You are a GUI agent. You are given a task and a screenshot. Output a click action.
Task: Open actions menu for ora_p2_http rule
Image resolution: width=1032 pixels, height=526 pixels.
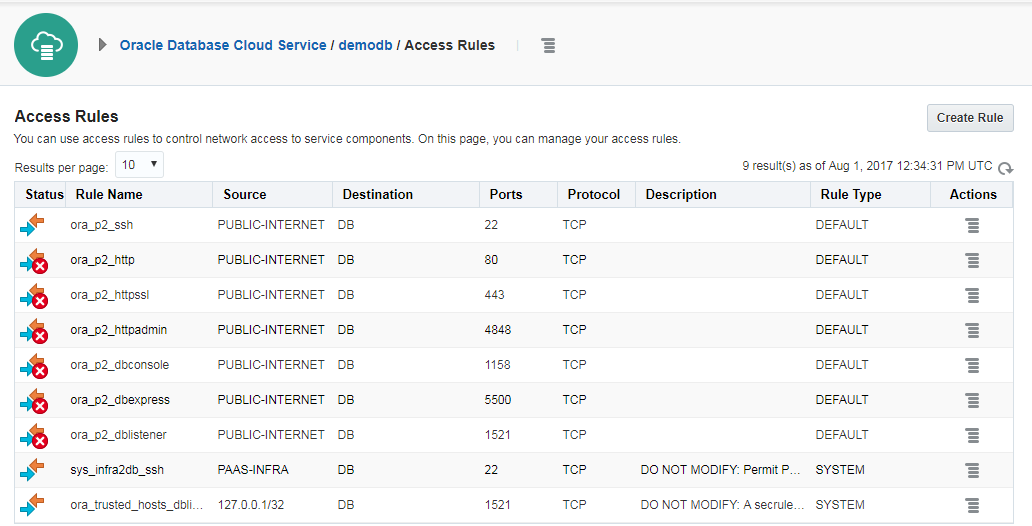click(x=972, y=260)
